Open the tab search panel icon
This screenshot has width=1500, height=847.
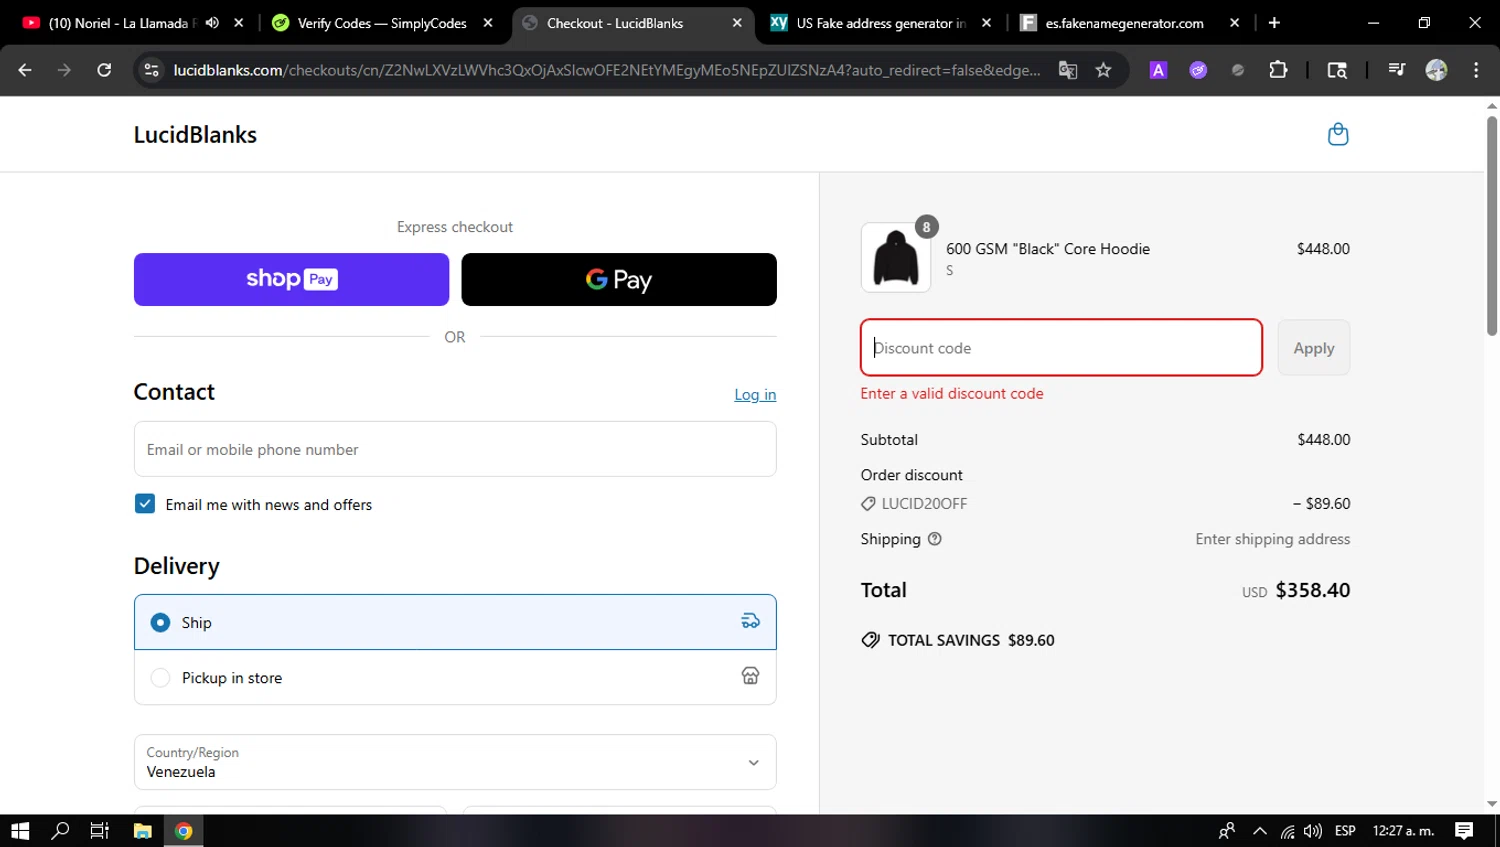(x=1337, y=70)
